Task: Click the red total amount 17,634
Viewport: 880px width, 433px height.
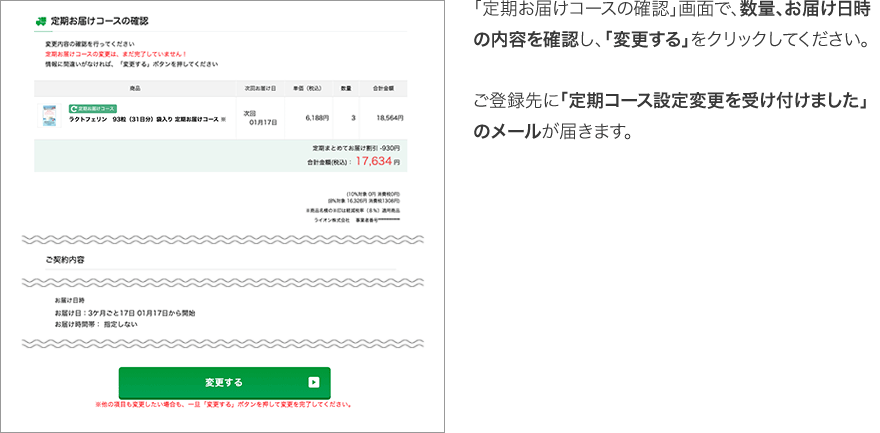Action: [373, 162]
